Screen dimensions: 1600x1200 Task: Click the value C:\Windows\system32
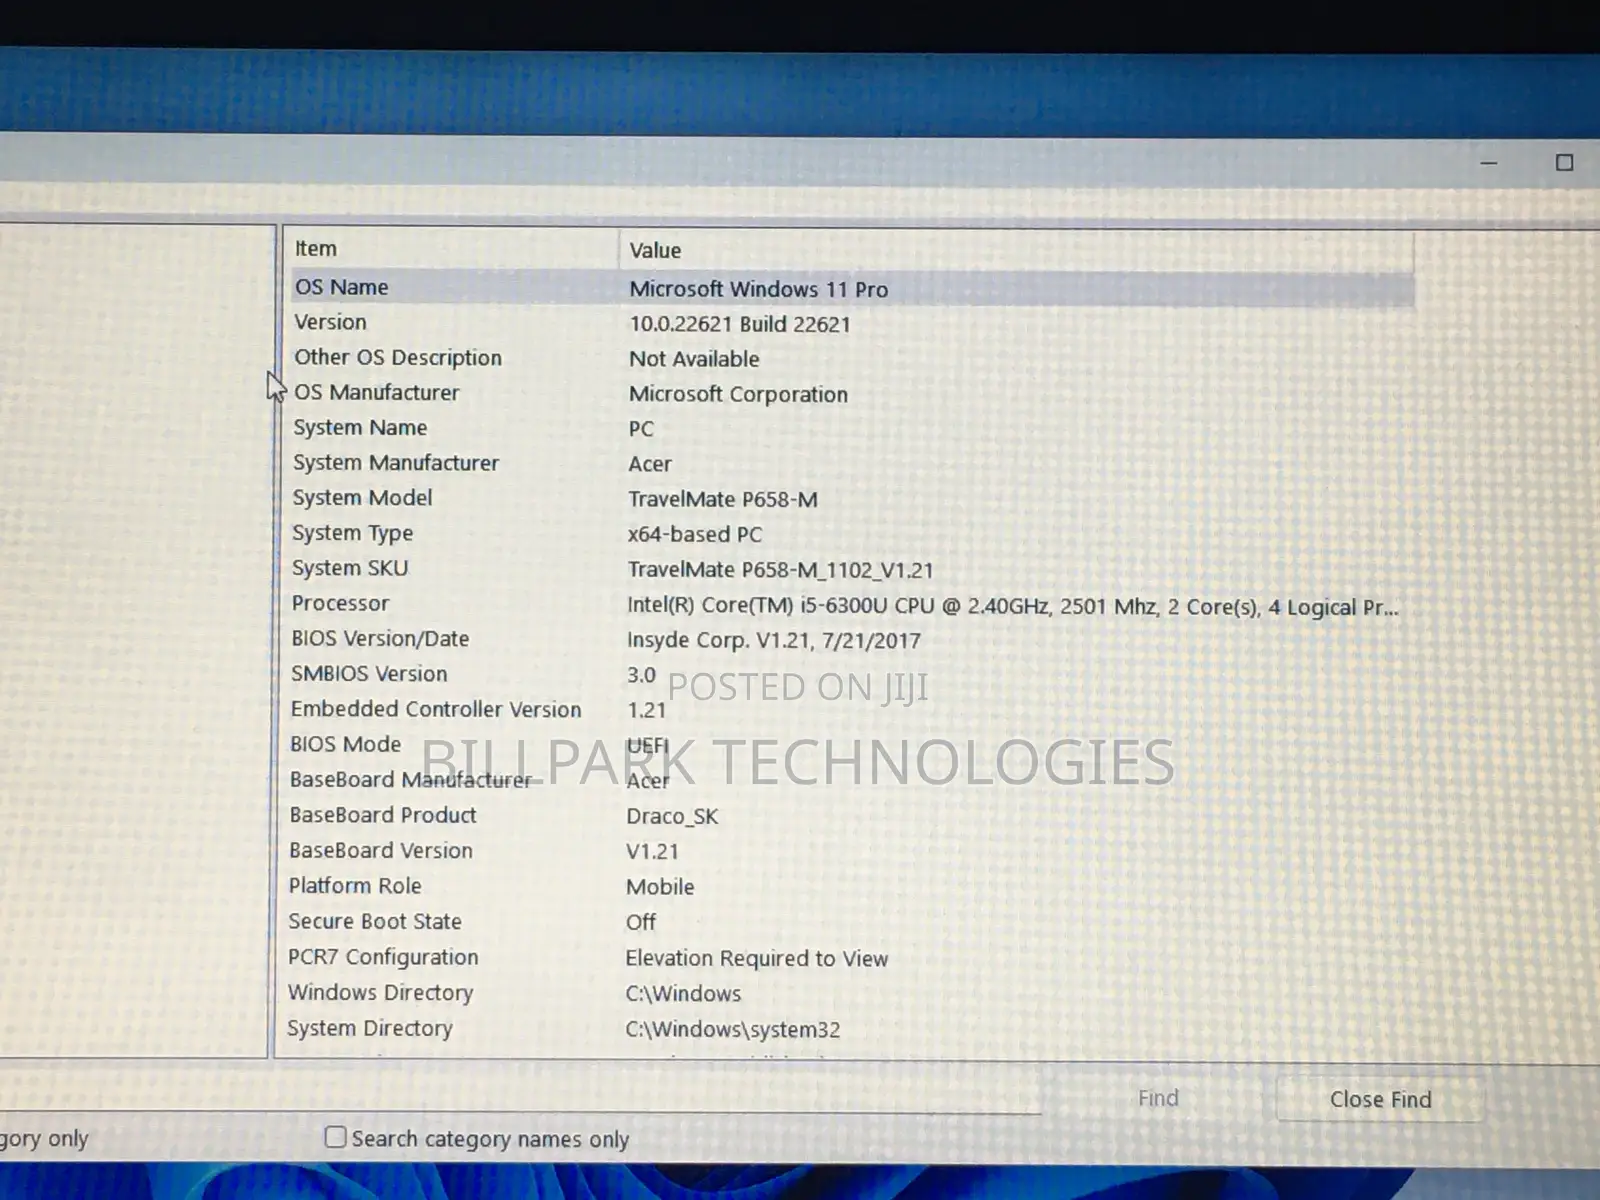click(x=733, y=1029)
